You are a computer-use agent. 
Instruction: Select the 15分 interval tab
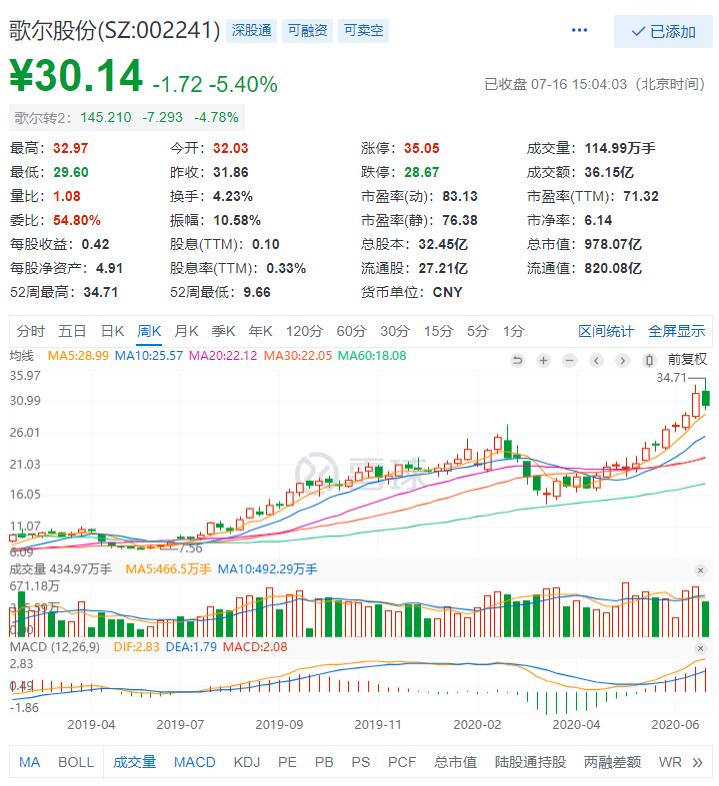pyautogui.click(x=439, y=331)
